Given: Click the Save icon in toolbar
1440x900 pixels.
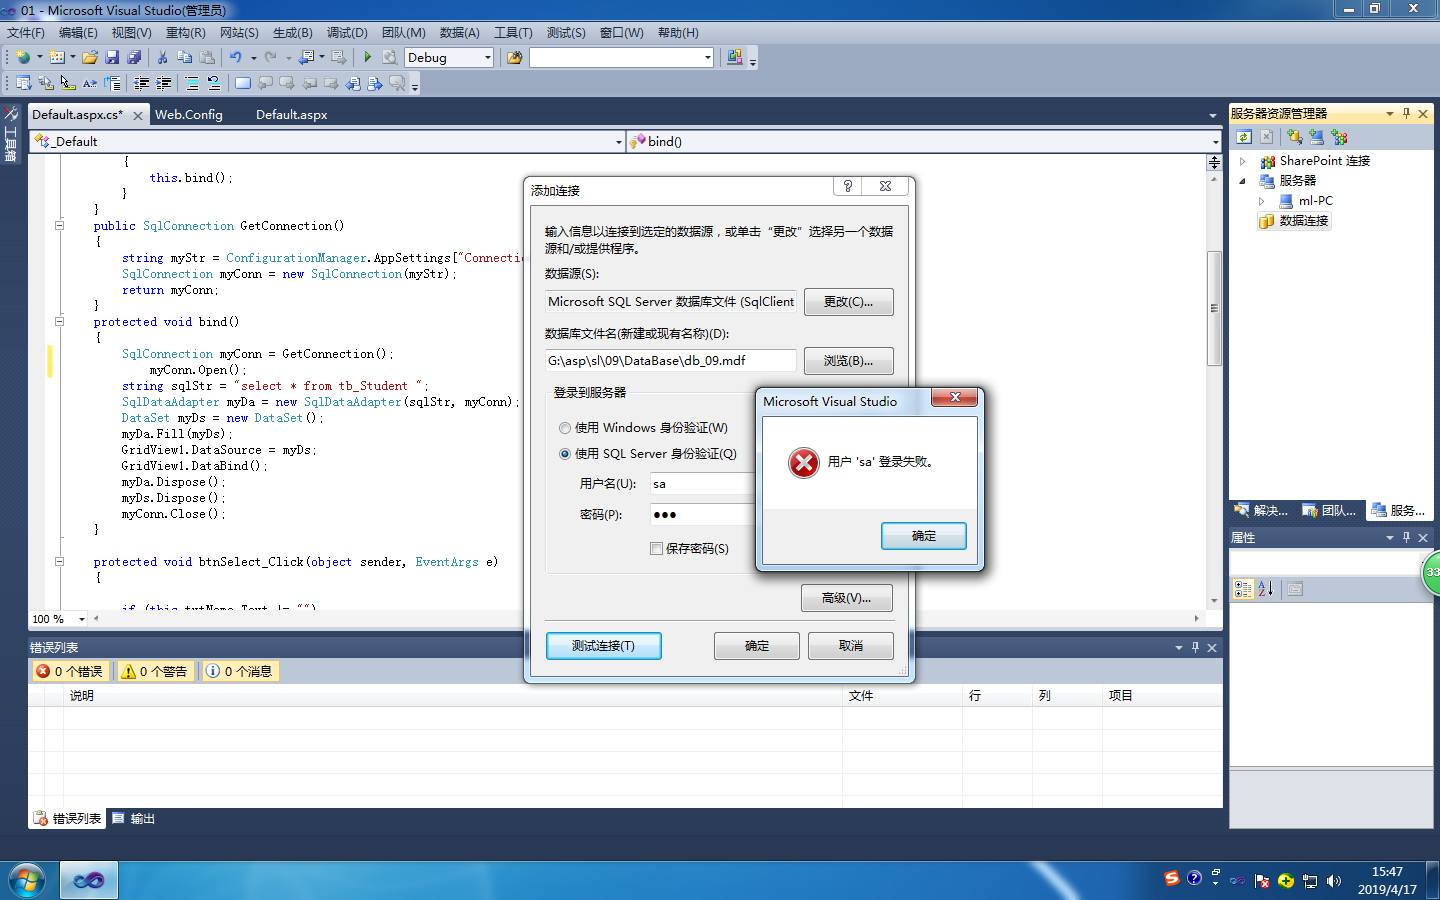Looking at the screenshot, I should [112, 57].
